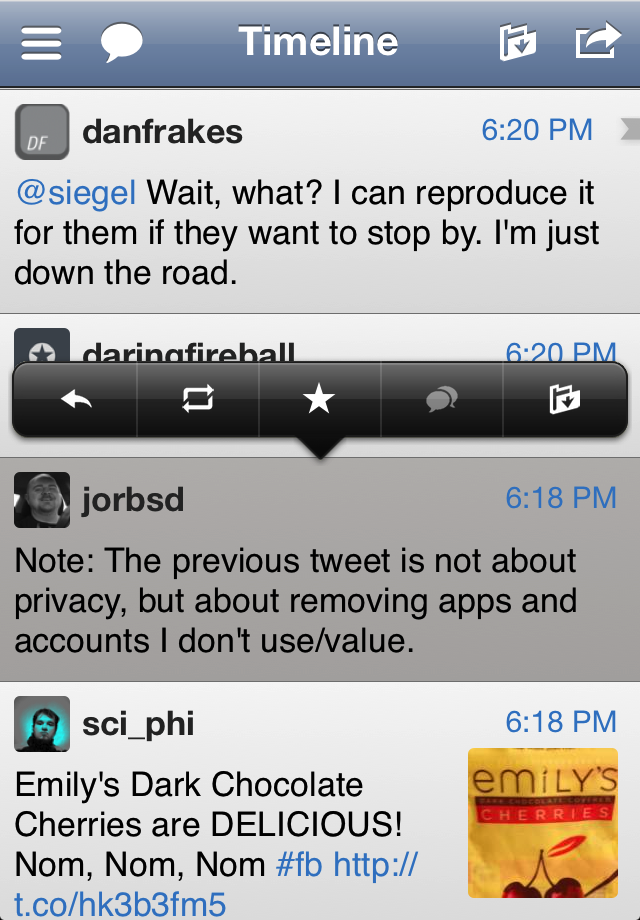
Task: Open the hamburger menu in header
Action: pos(41,42)
